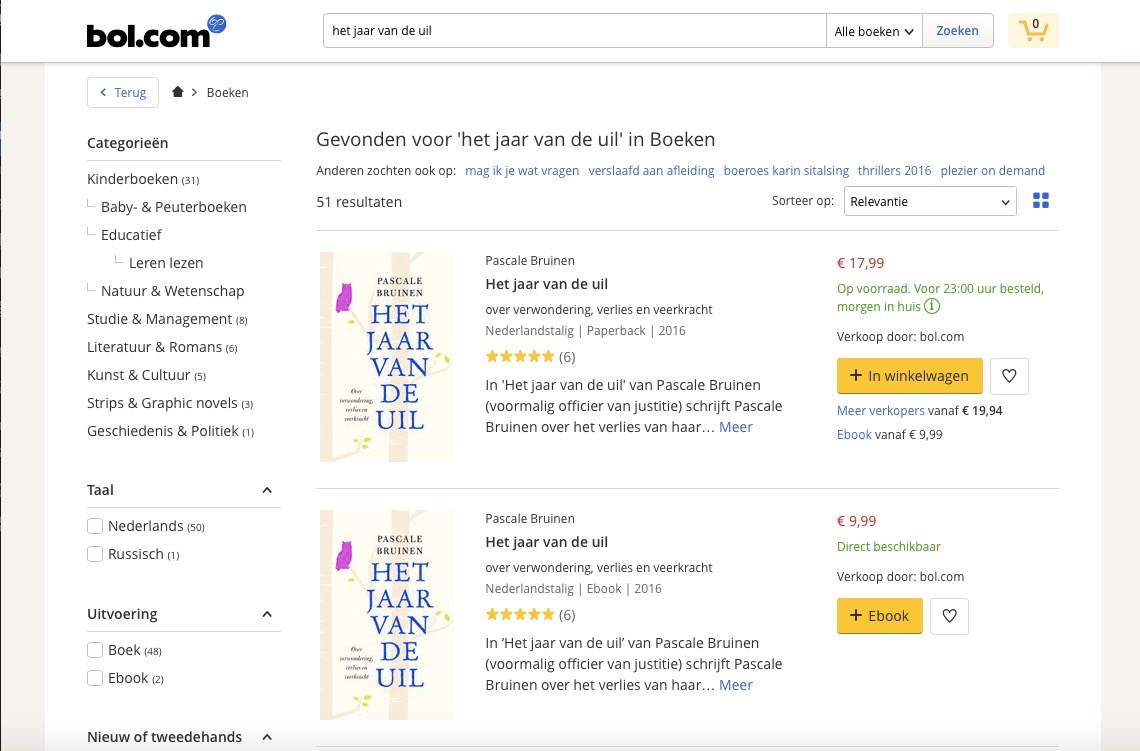Image resolution: width=1140 pixels, height=751 pixels.
Task: Check the Nederlands language filter
Action: (96, 526)
